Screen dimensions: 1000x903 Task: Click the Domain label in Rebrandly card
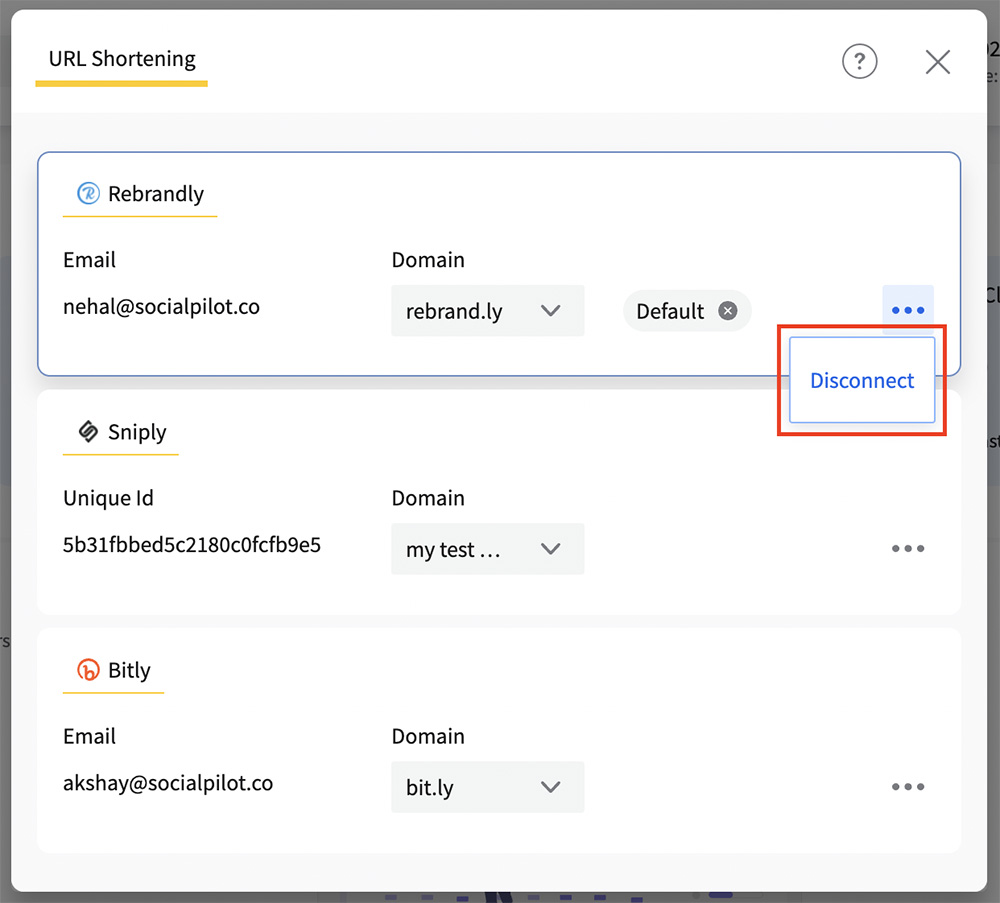pos(428,260)
